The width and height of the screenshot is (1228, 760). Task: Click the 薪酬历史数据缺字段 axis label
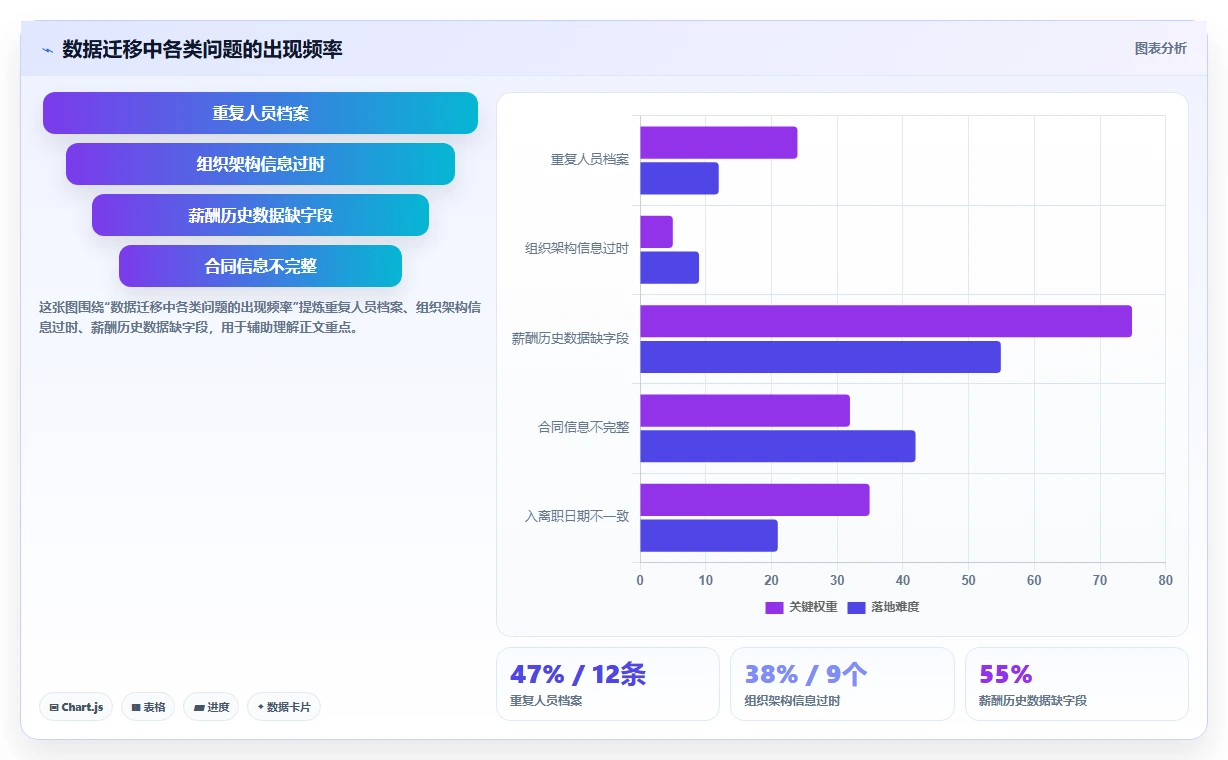point(570,338)
